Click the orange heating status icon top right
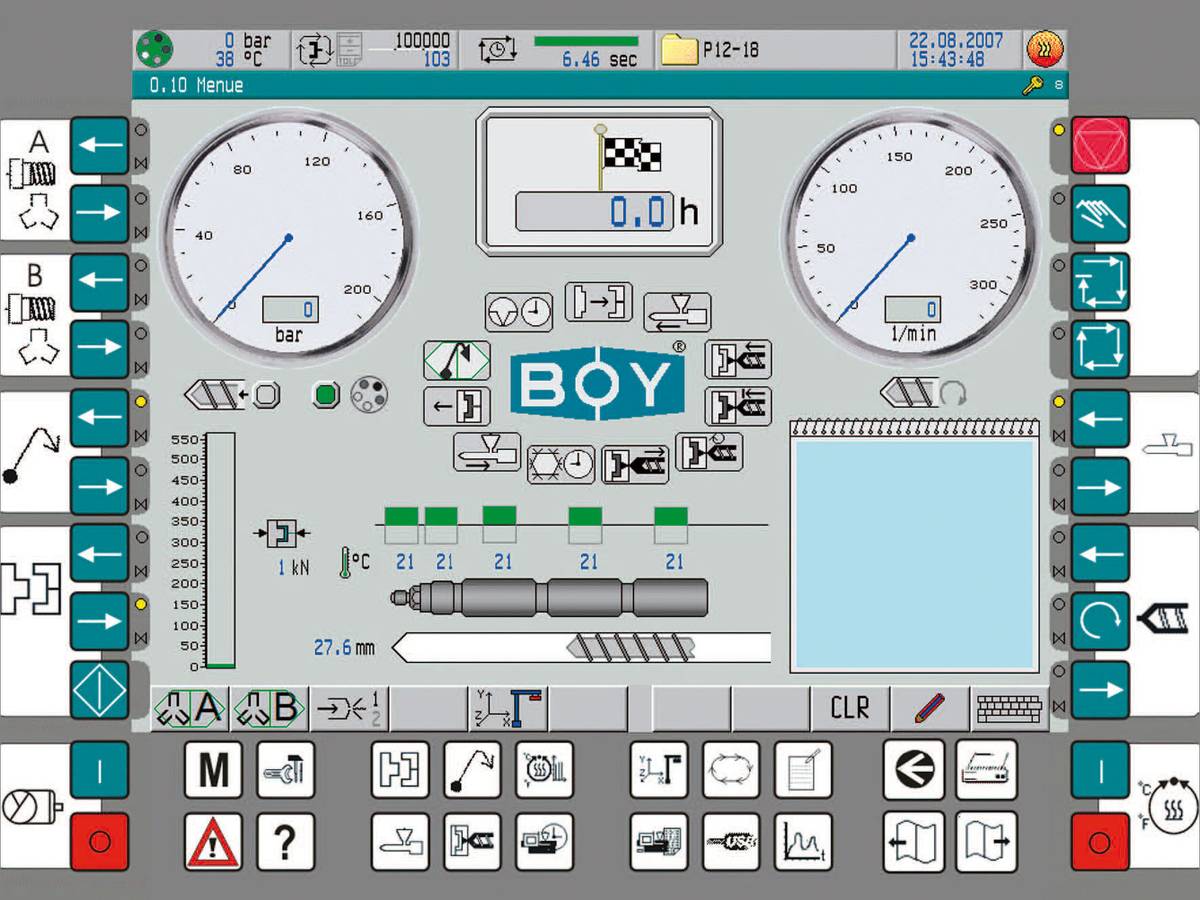1200x900 pixels. [1045, 48]
